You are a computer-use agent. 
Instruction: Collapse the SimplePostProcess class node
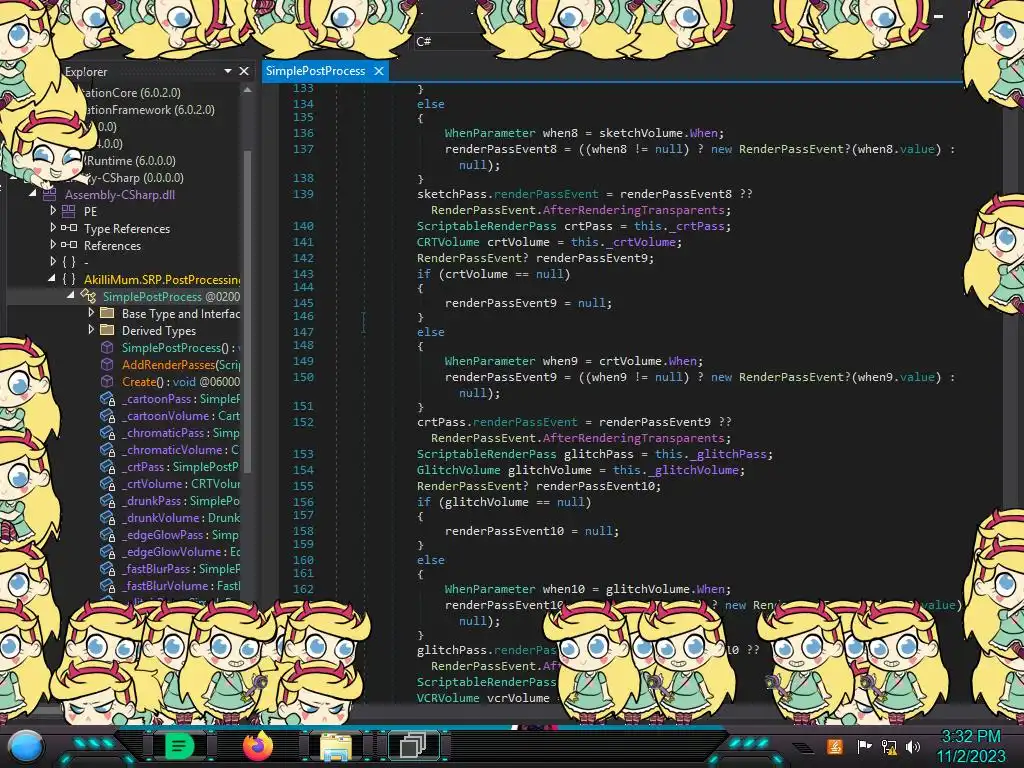(x=71, y=296)
